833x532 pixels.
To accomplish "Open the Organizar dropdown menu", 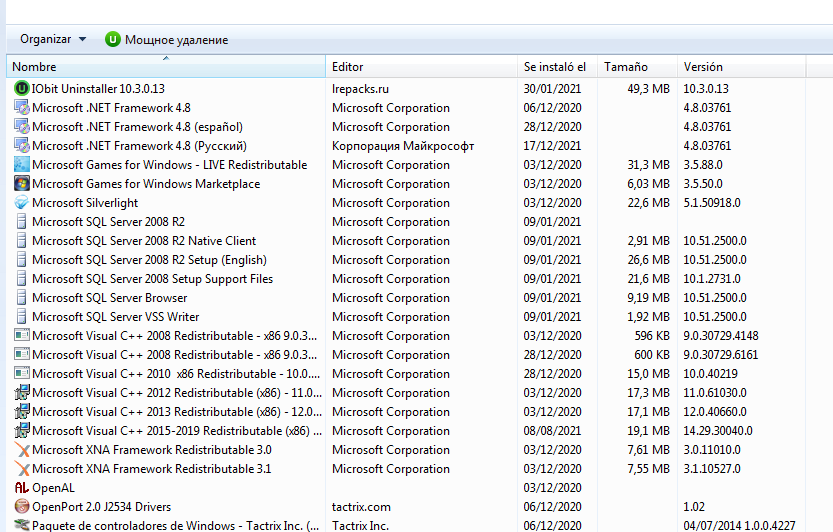I will tap(53, 39).
